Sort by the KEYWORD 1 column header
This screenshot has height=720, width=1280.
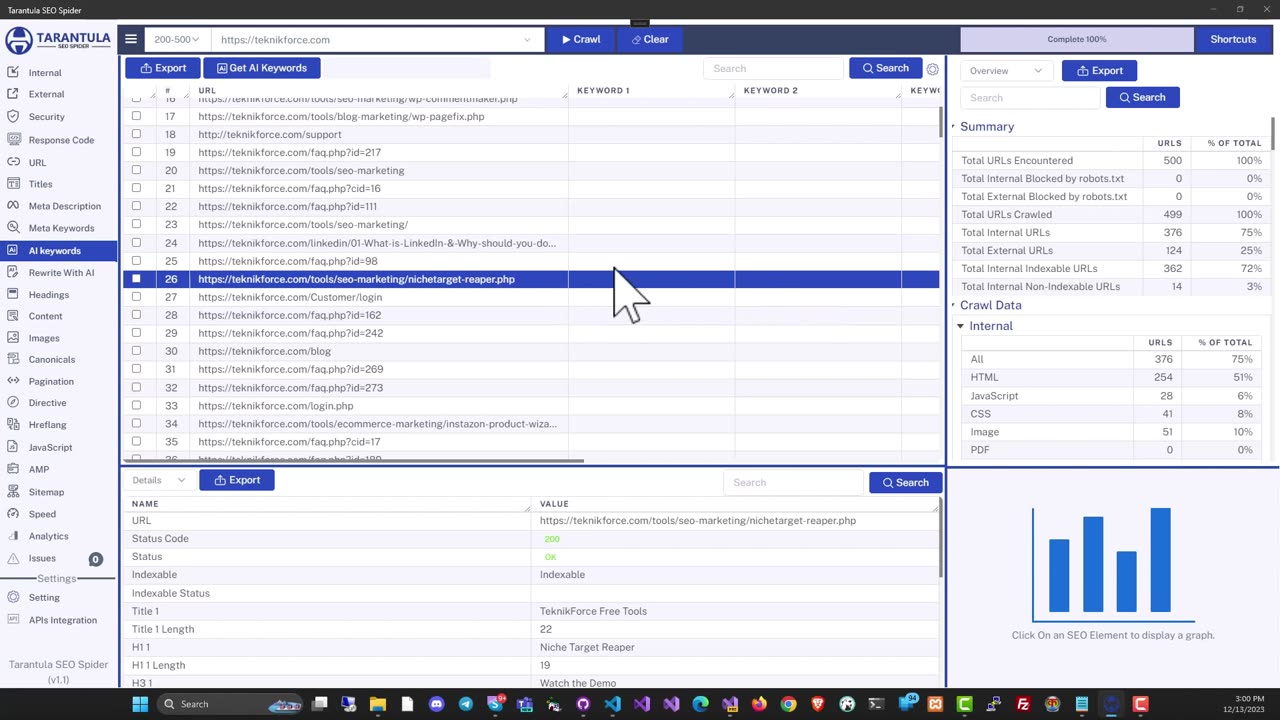pos(603,90)
